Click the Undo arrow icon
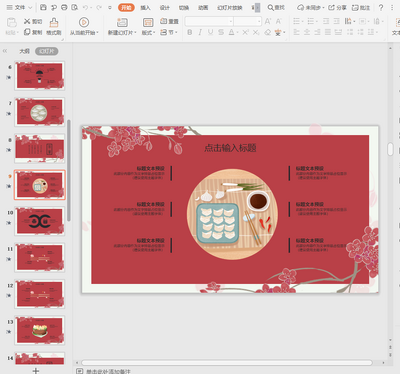The height and width of the screenshot is (374, 400). [x=85, y=7]
